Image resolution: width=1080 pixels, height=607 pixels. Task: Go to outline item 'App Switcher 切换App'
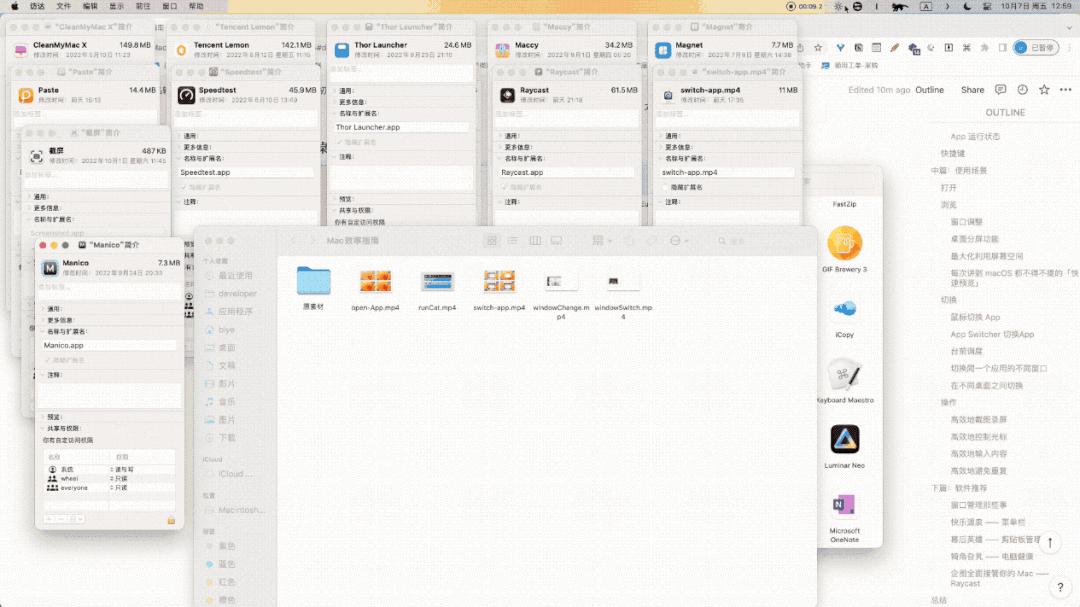(x=992, y=334)
